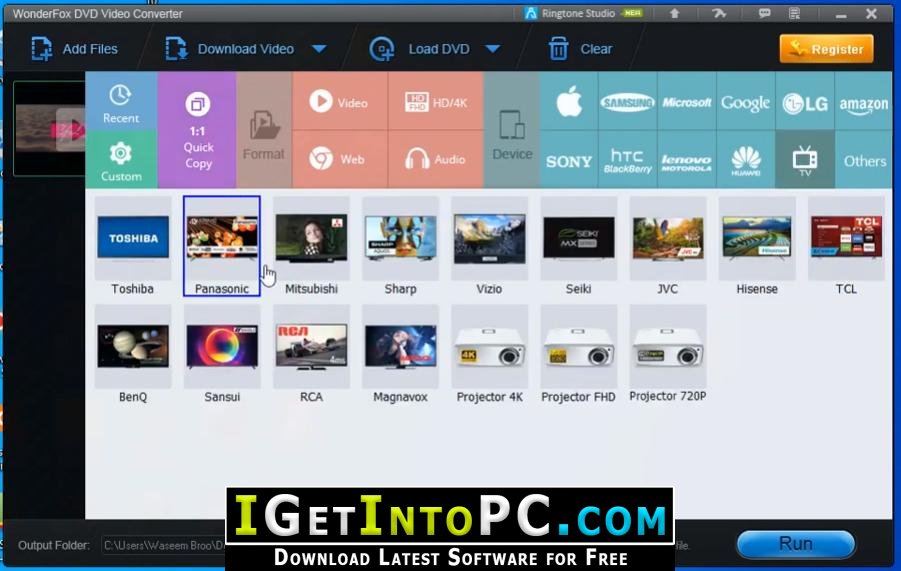Select Lenovo Motorola device brand
The width and height of the screenshot is (901, 571).
coord(687,160)
